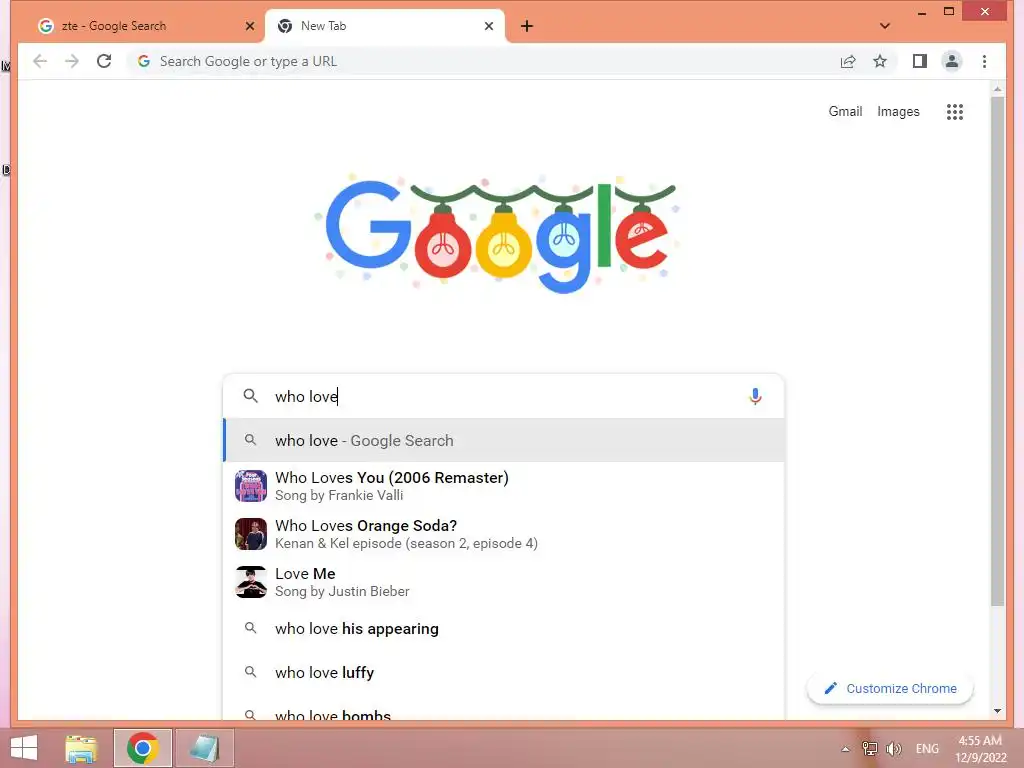1024x768 pixels.
Task: Select 'who love luffy' suggestion
Action: [504, 673]
